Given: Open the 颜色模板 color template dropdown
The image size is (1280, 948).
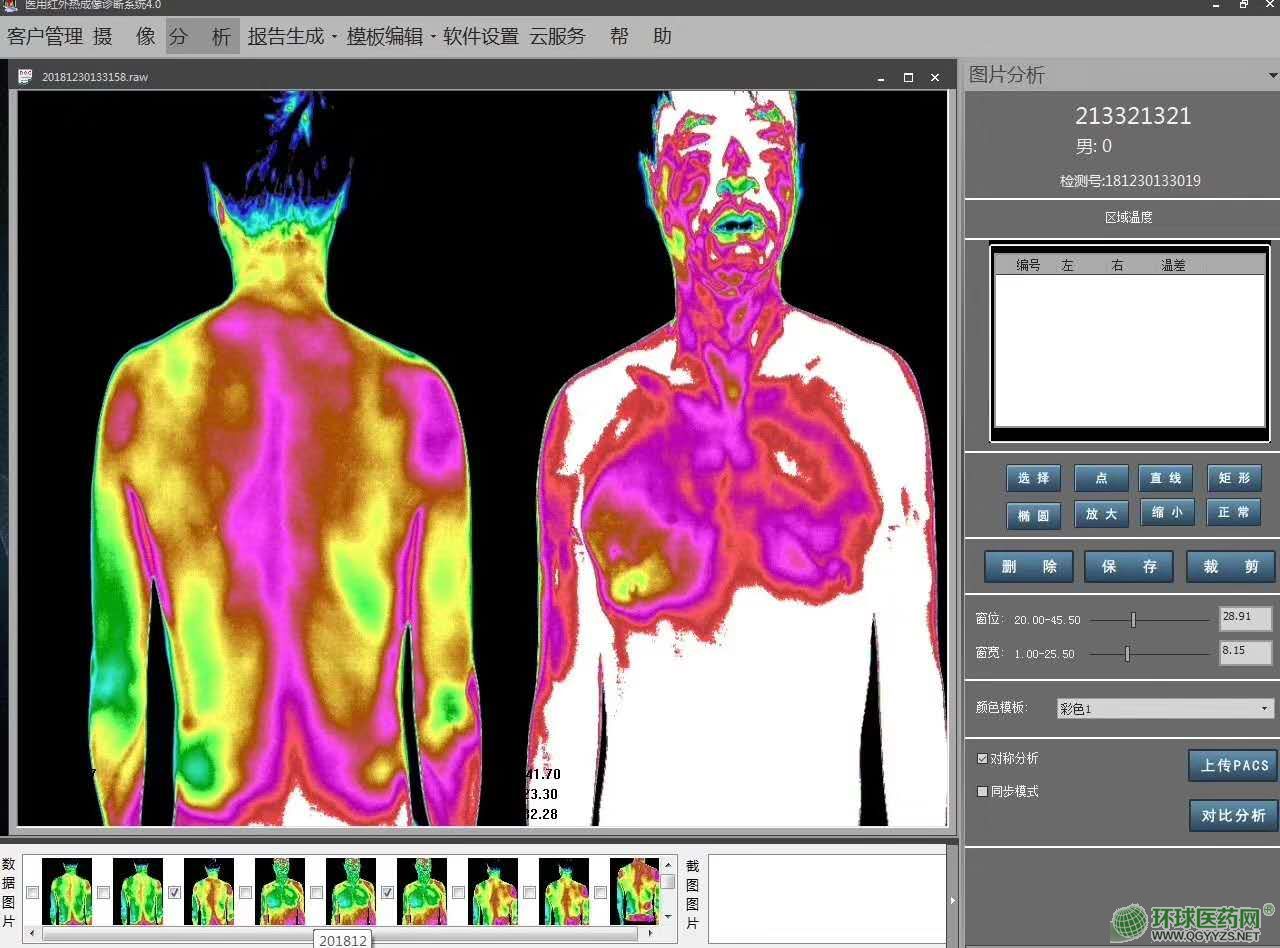Looking at the screenshot, I should (1264, 709).
